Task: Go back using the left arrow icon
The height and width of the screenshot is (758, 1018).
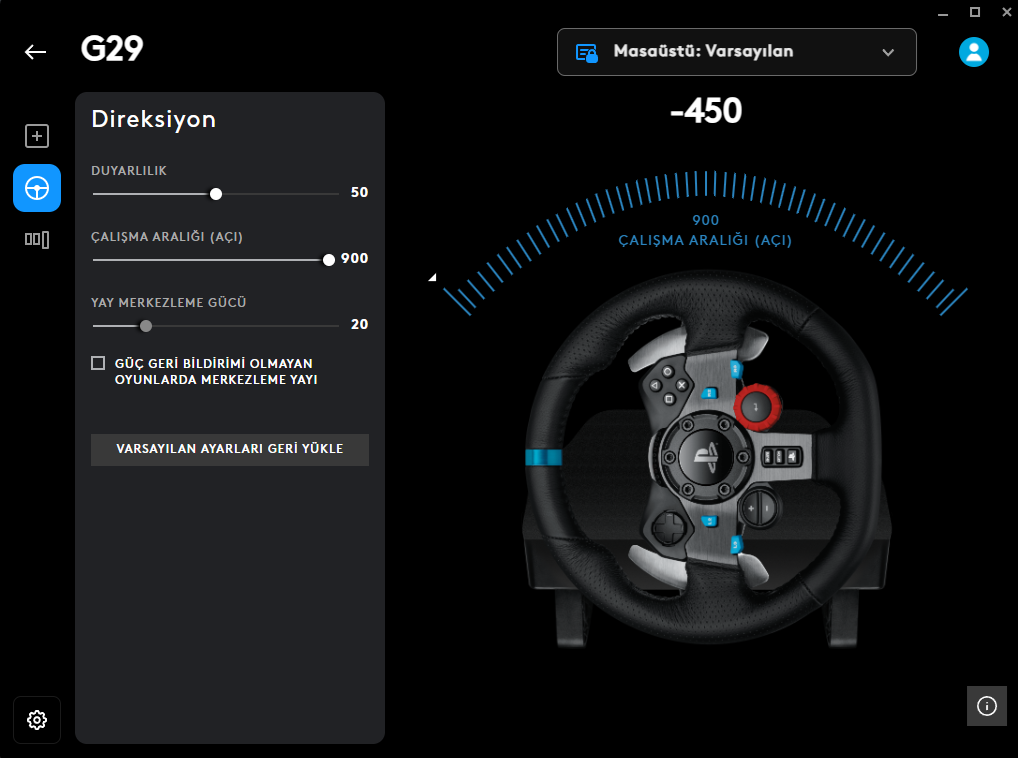Action: click(x=35, y=52)
